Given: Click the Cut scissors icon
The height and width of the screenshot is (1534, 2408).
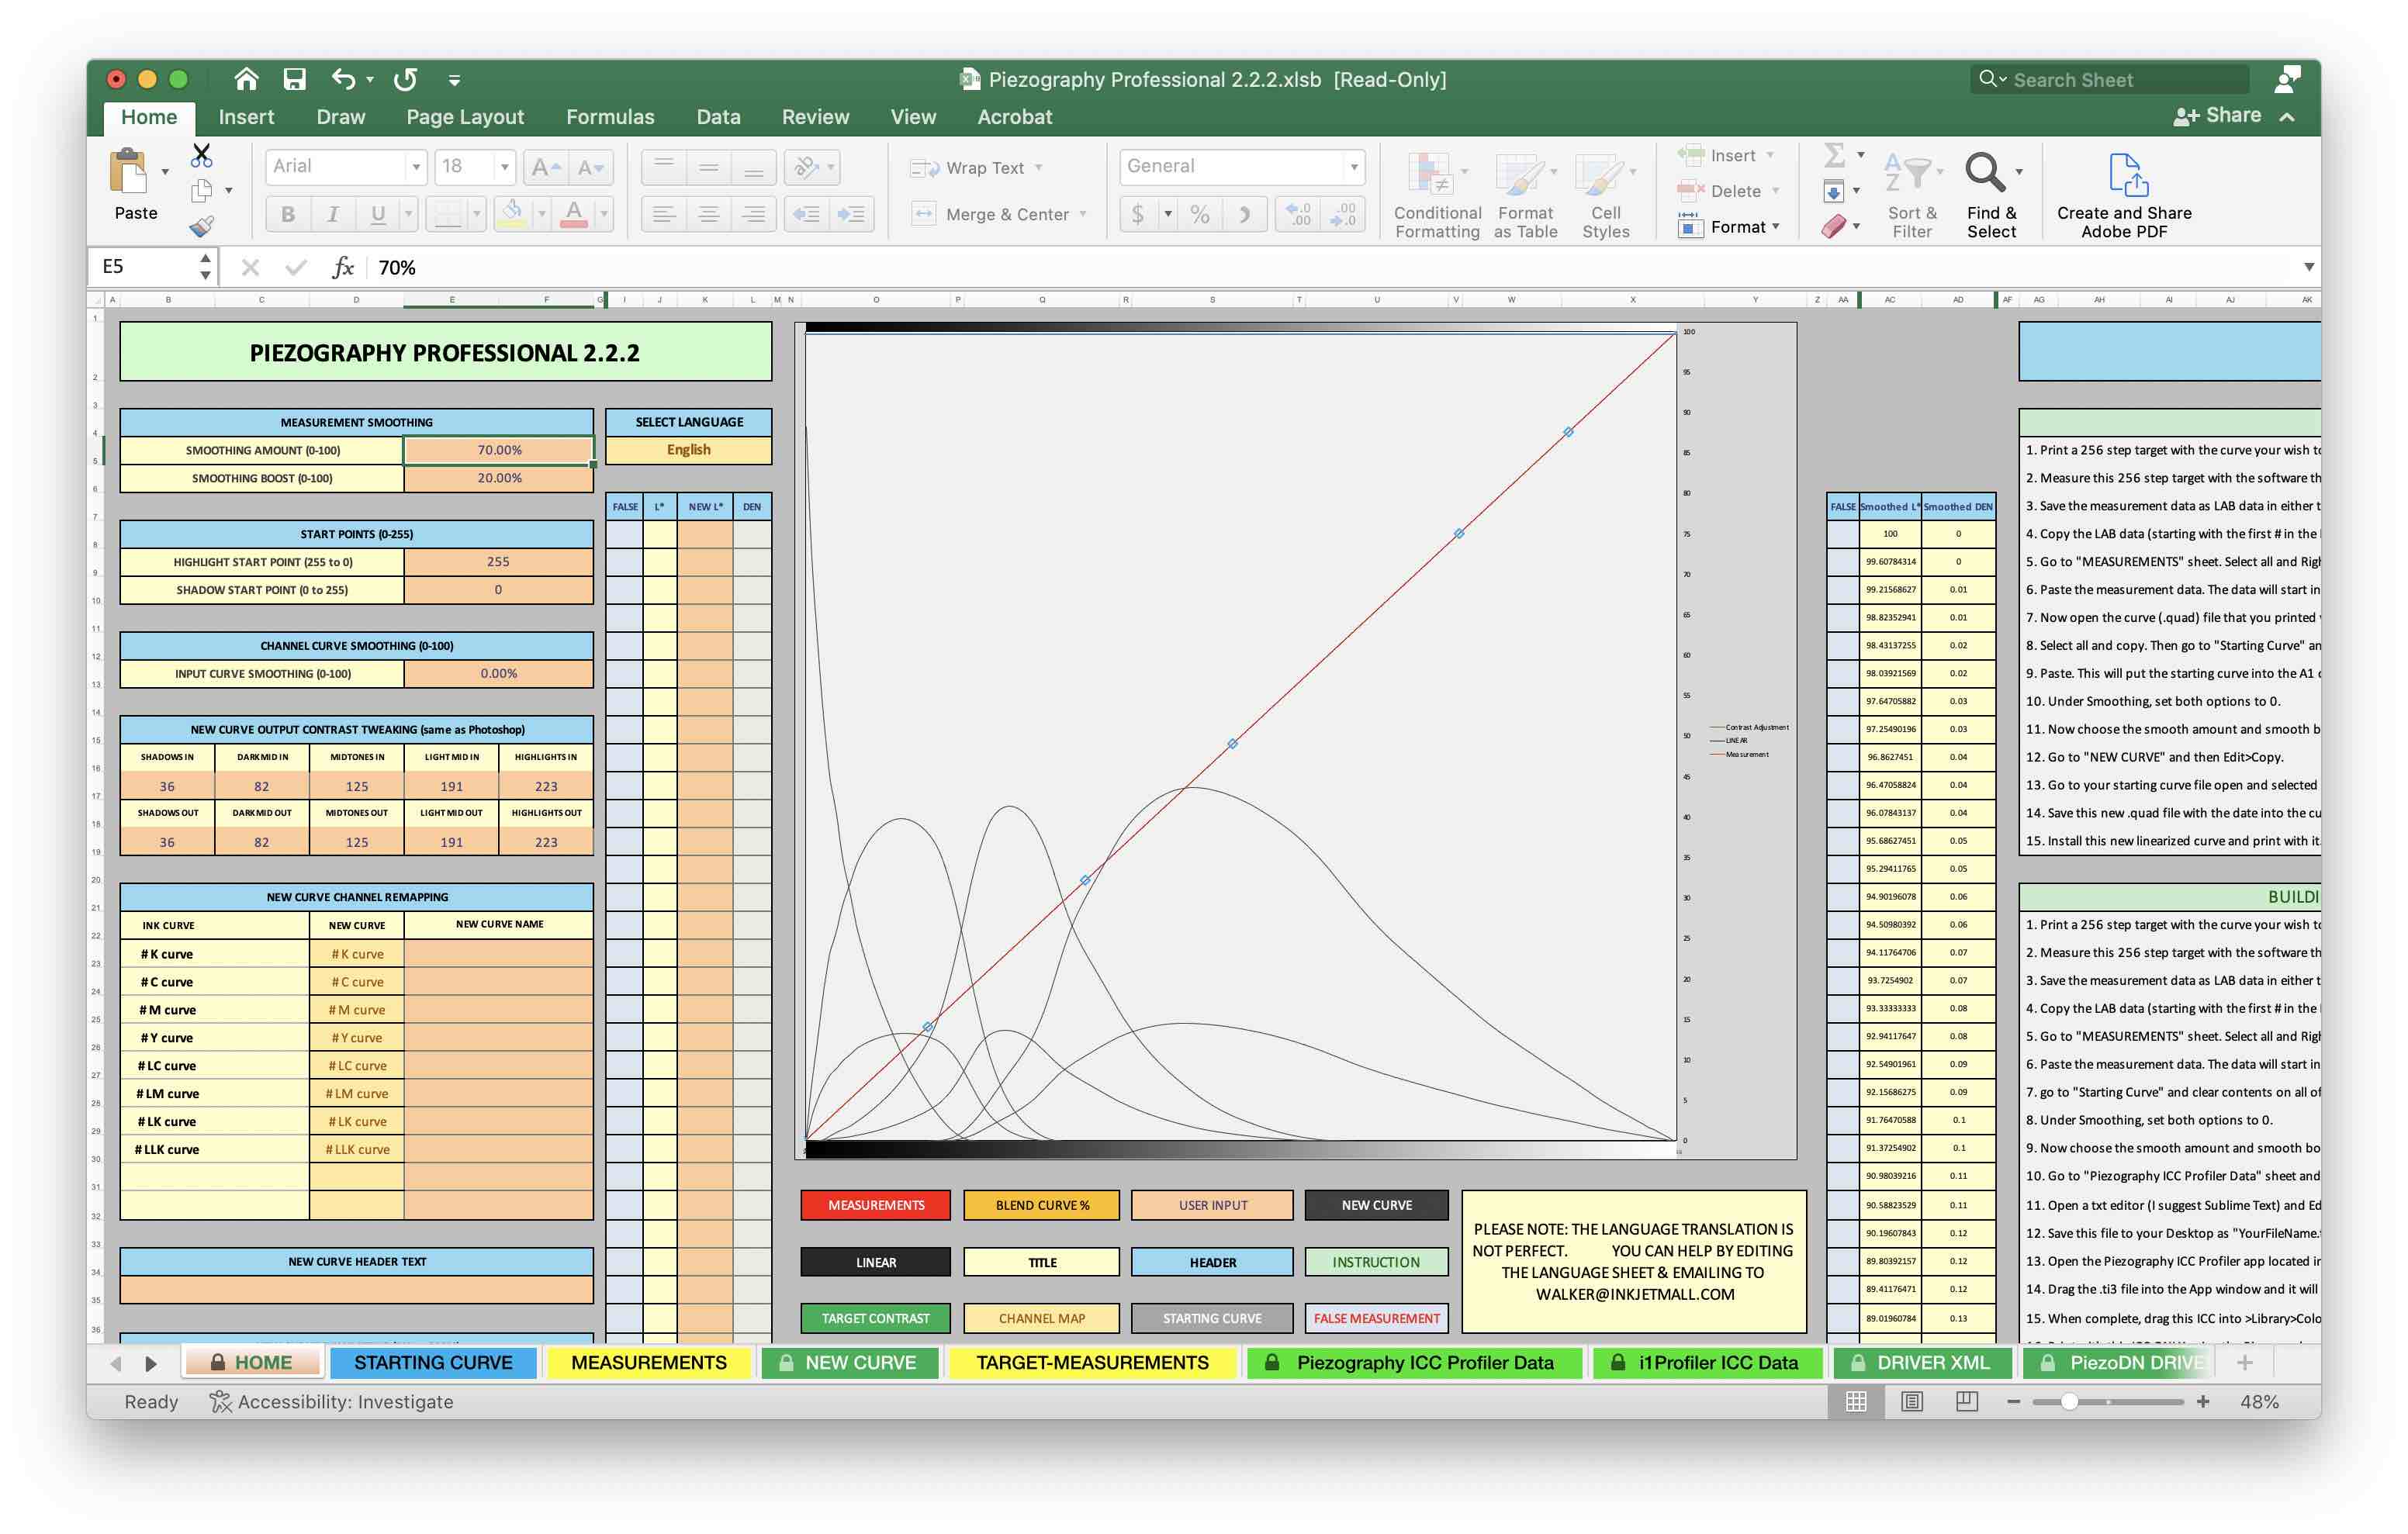Looking at the screenshot, I should [201, 155].
